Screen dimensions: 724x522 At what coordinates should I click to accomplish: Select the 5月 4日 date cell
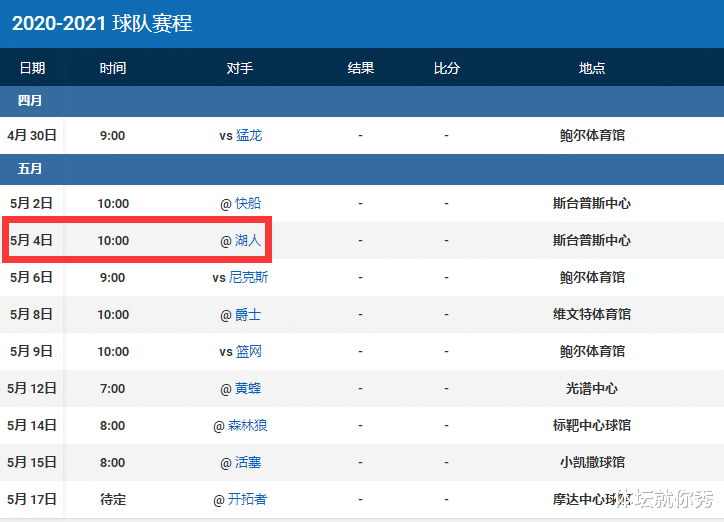[31, 240]
